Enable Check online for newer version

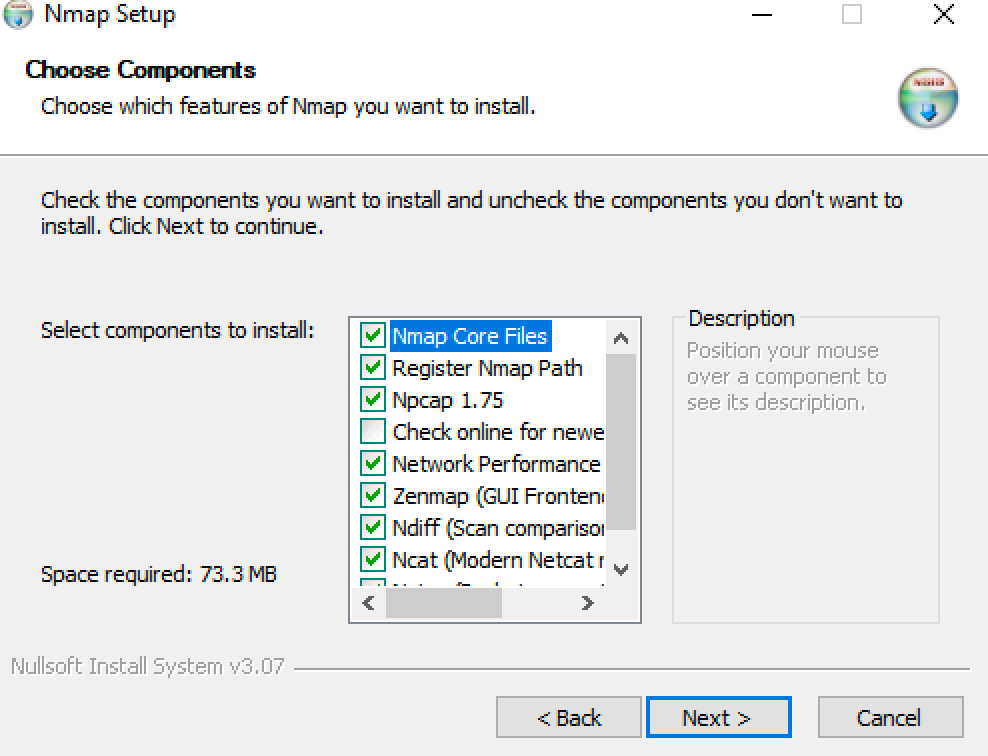(373, 431)
